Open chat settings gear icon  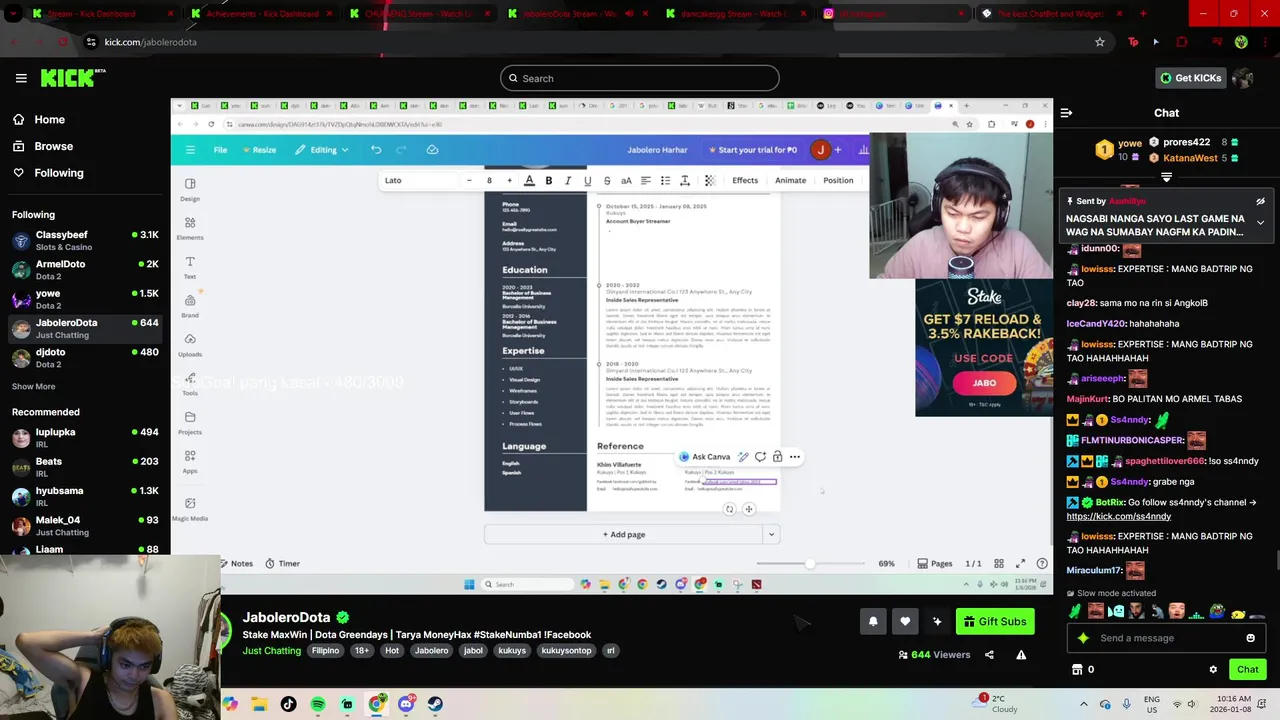click(1213, 670)
